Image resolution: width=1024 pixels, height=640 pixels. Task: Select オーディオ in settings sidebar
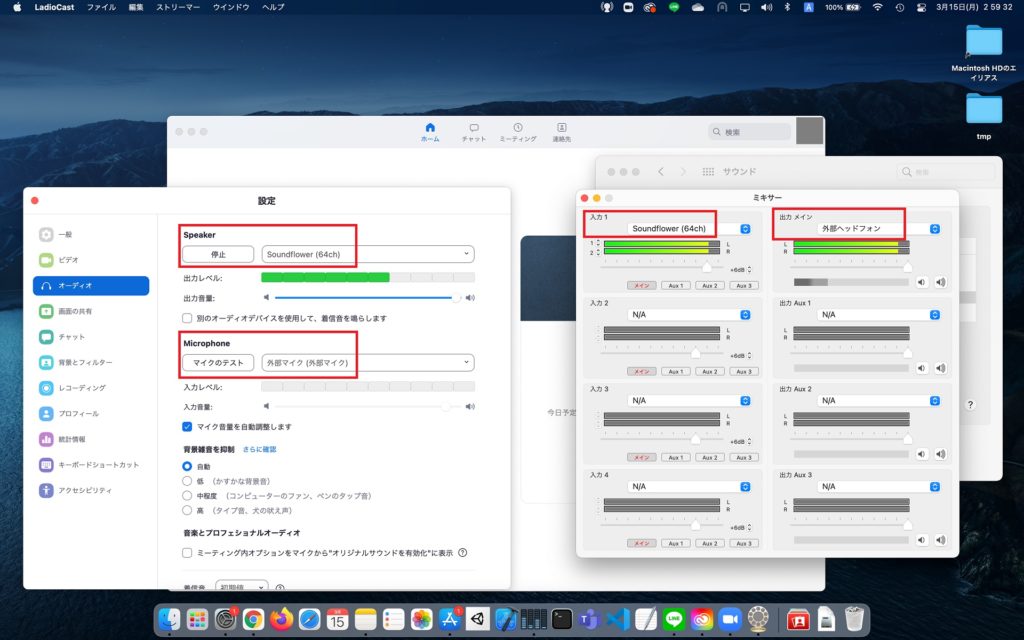pyautogui.click(x=91, y=285)
